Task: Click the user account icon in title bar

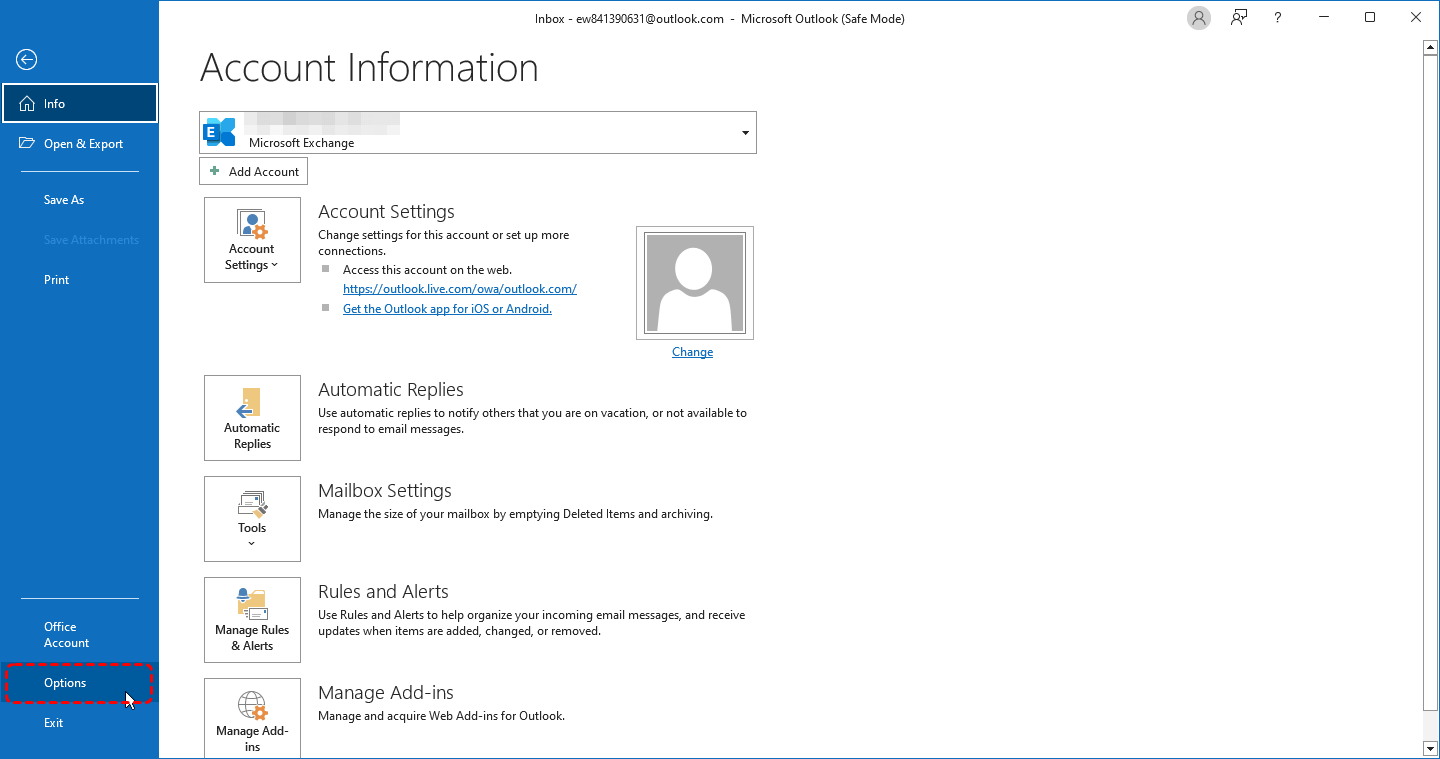Action: (x=1198, y=18)
